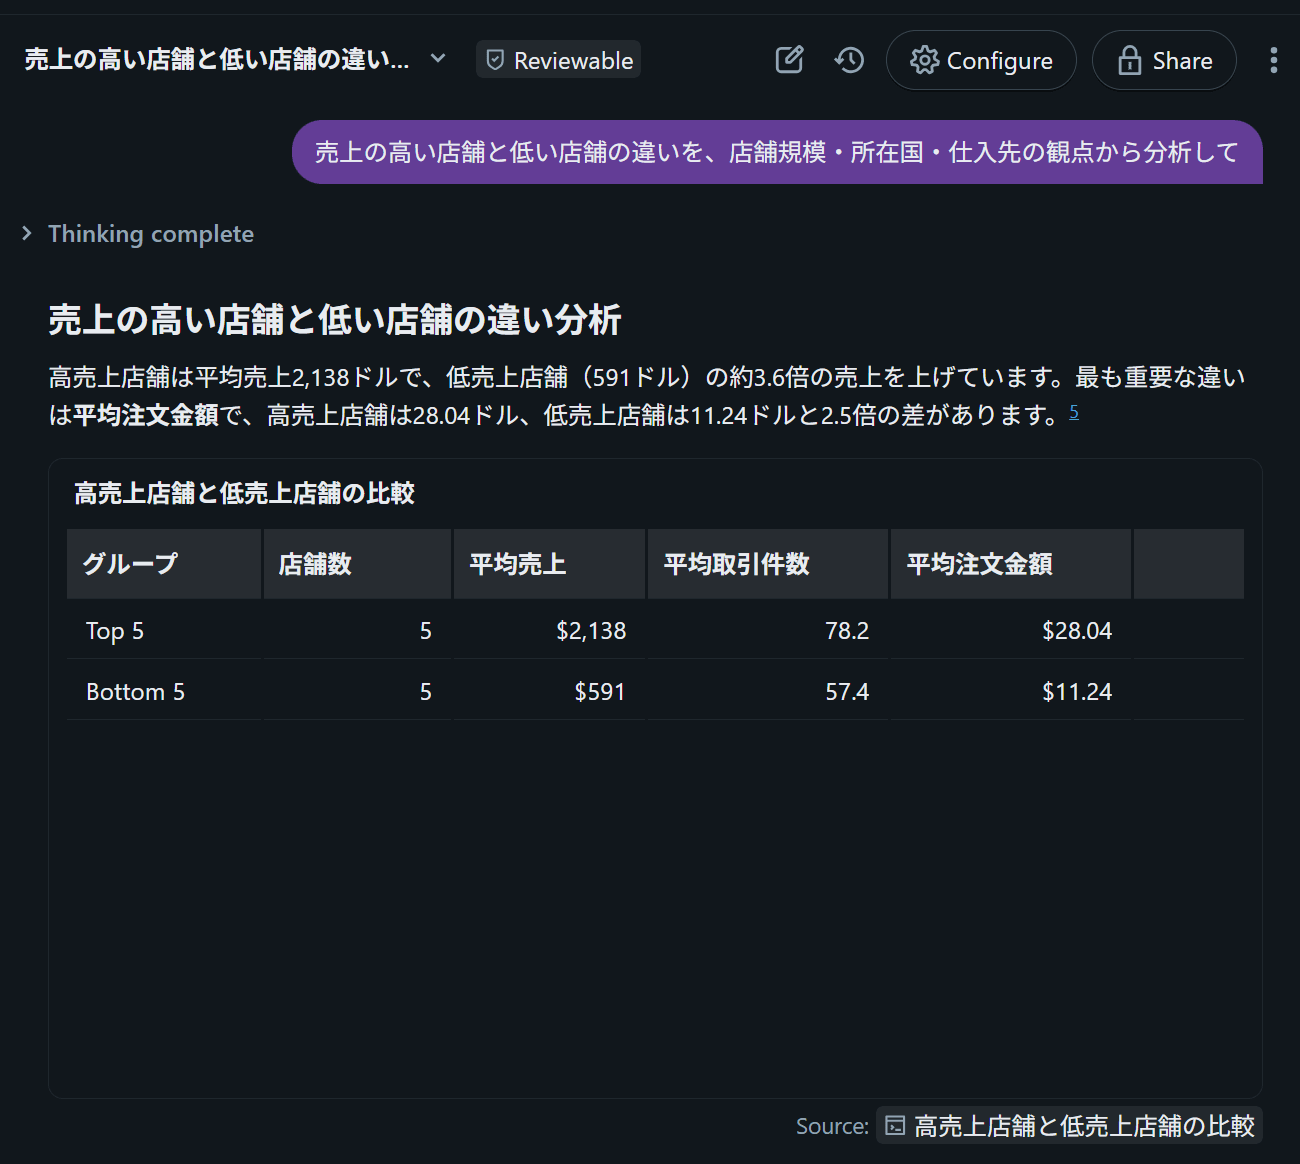Viewport: 1300px width, 1164px height.
Task: Open the source link 高売上店舗と低売上店舗の比較
Action: click(1083, 1126)
